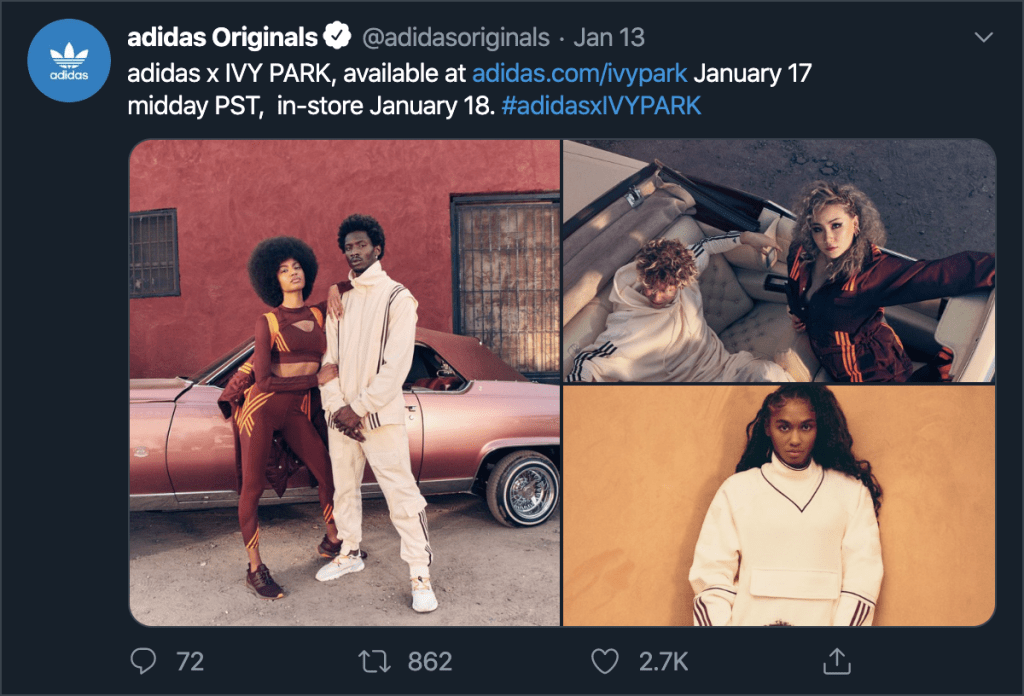This screenshot has width=1024, height=696.
Task: Open the photo of couple by car
Action: coord(345,382)
